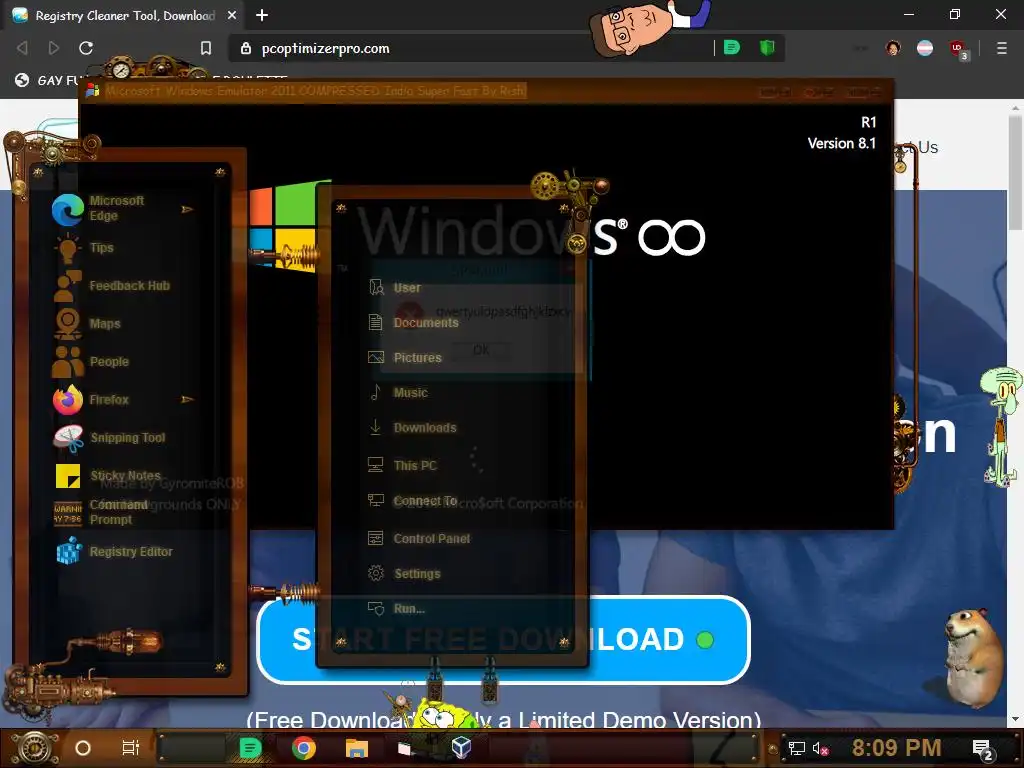Click the START FREE DOWNLOAD button
The height and width of the screenshot is (768, 1024).
coord(504,639)
